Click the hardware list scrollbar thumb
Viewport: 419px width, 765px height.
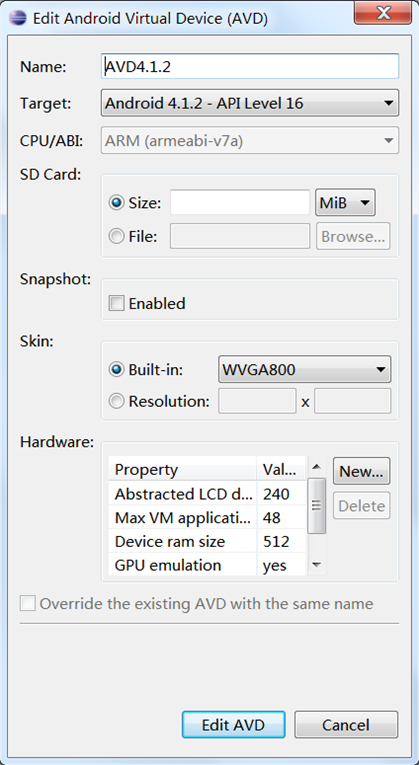(317, 505)
